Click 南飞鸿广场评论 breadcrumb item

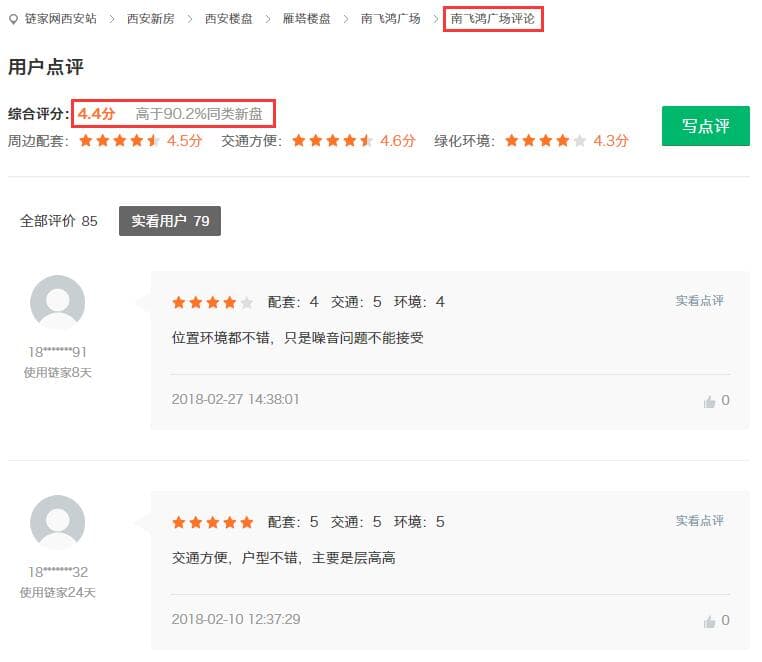click(x=492, y=19)
